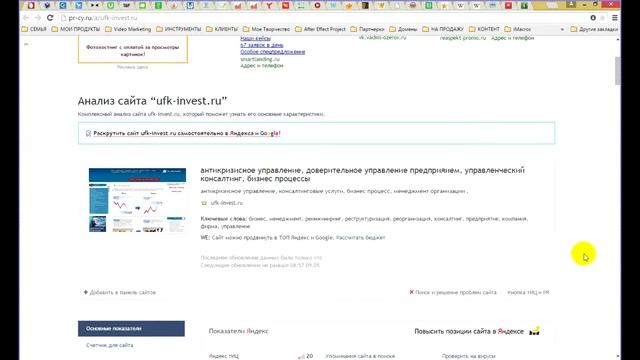Image resolution: width=640 pixels, height=360 pixels.
Task: Click the page info icon in address bar
Action: (63, 18)
